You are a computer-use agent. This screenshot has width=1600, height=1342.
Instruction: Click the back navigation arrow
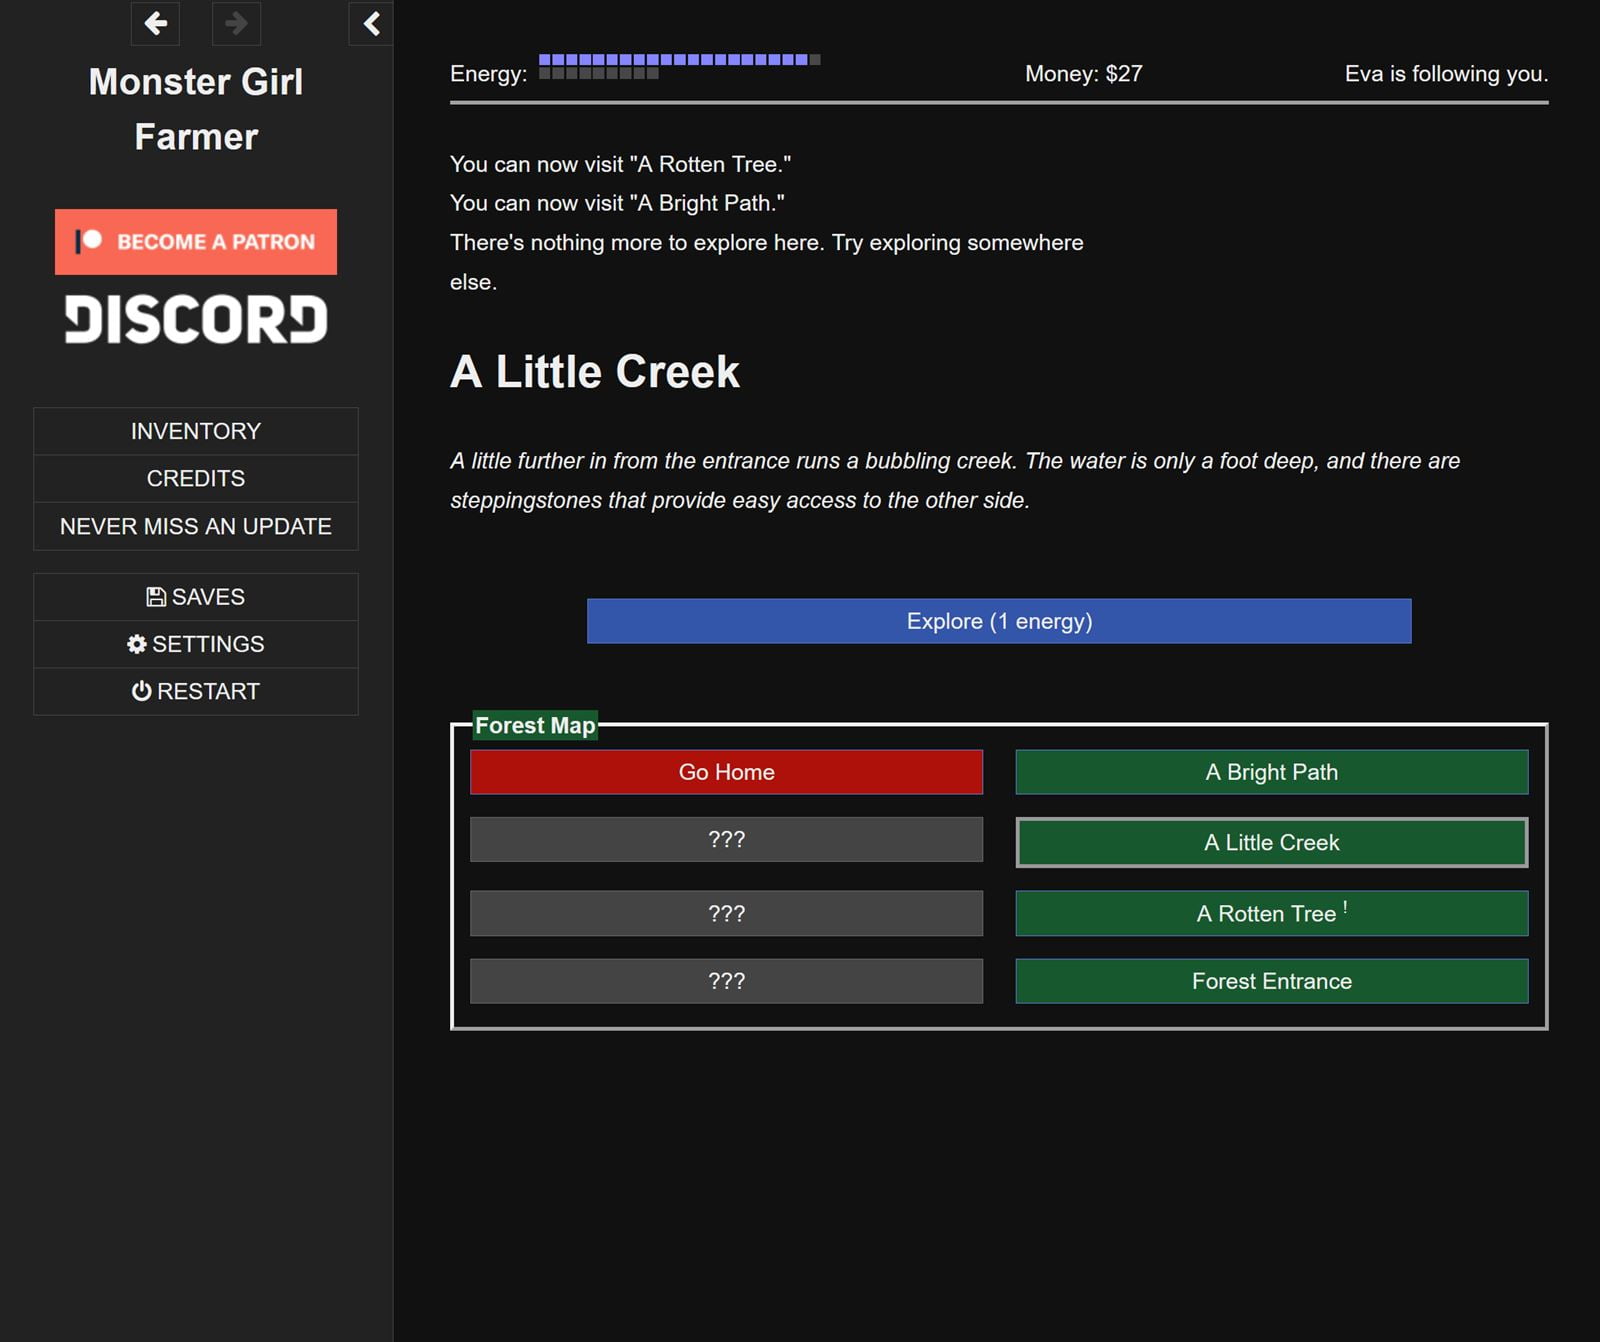tap(155, 24)
